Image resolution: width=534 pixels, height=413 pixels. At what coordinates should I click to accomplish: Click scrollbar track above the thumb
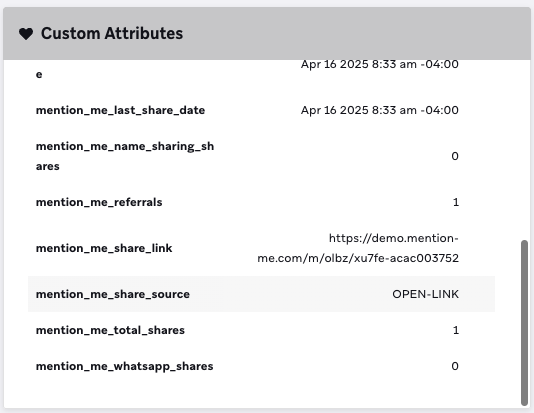[524, 150]
